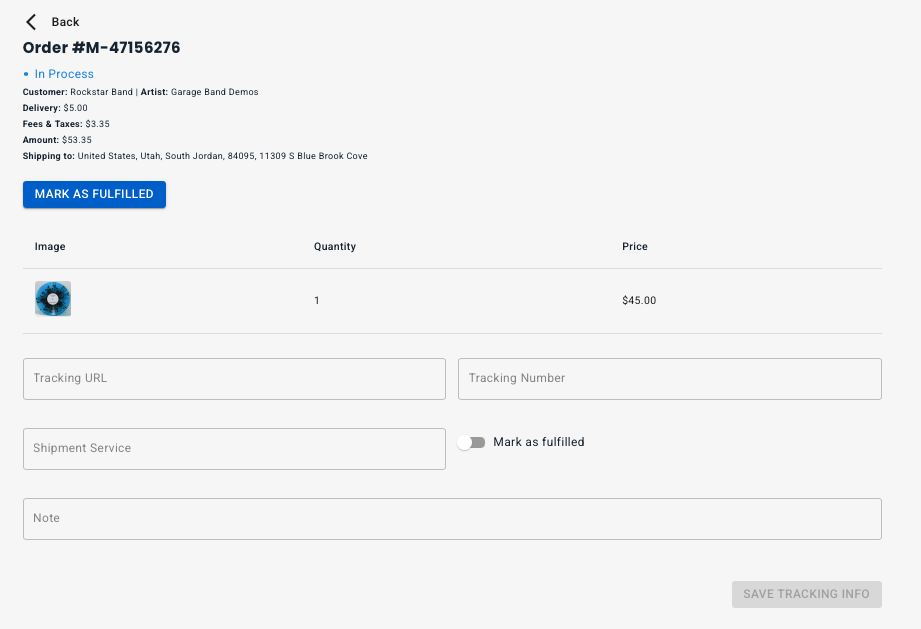921x629 pixels.
Task: Click the Back text link
Action: click(x=65, y=22)
